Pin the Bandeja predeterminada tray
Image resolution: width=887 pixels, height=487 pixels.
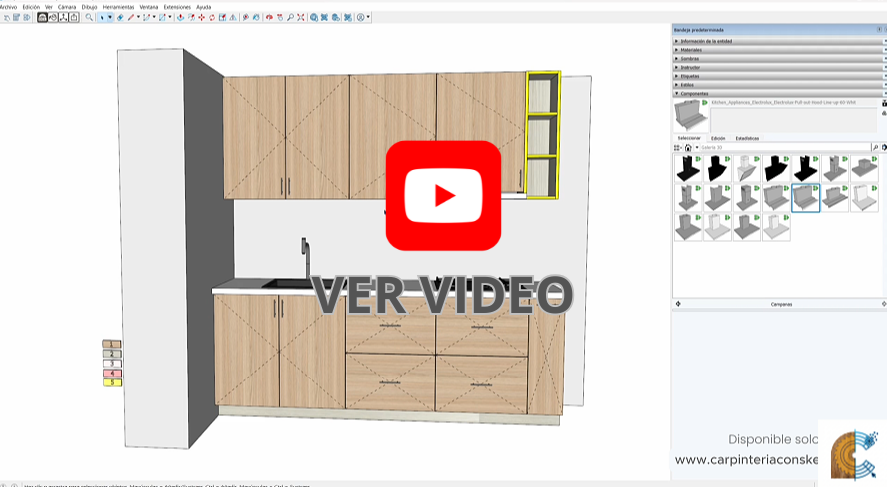(x=879, y=29)
